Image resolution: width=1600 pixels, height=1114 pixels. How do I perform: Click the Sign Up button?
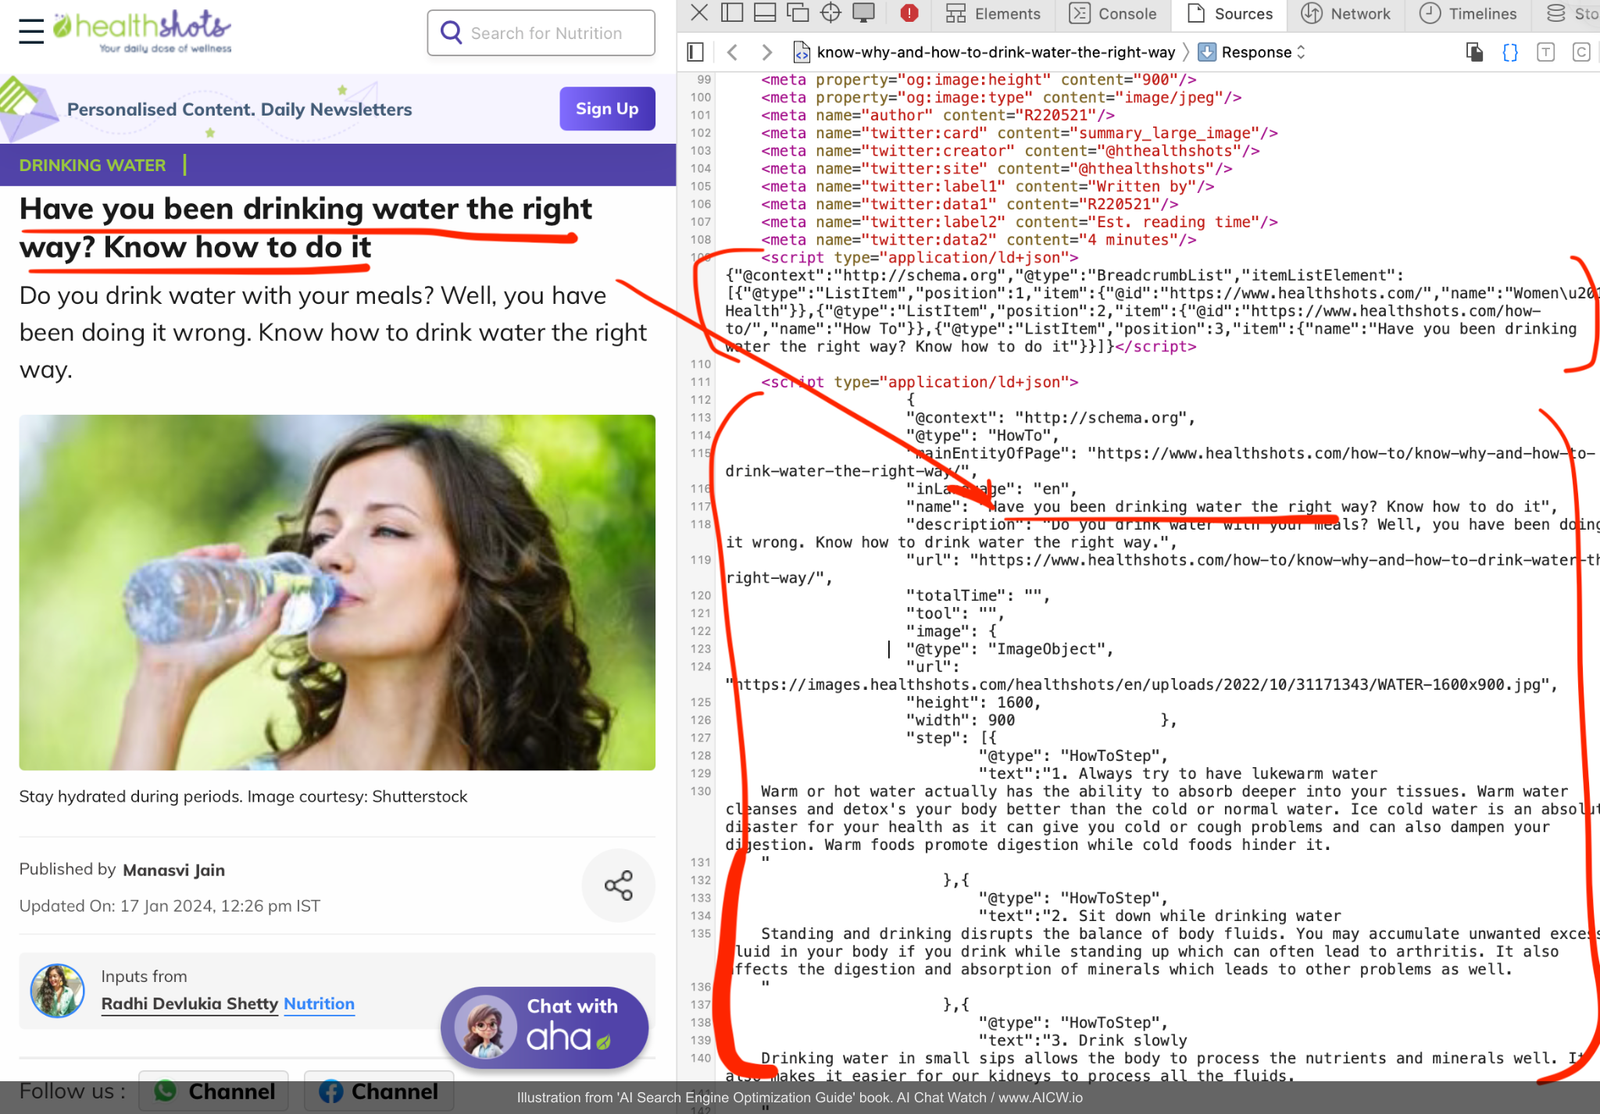(x=607, y=109)
